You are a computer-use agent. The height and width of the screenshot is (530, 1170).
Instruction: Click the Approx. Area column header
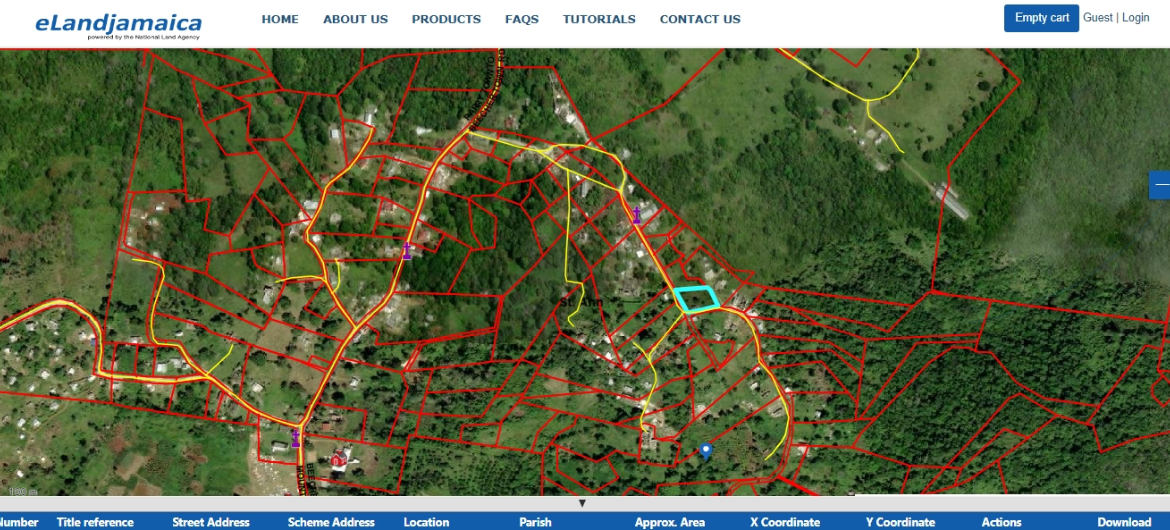(x=669, y=522)
